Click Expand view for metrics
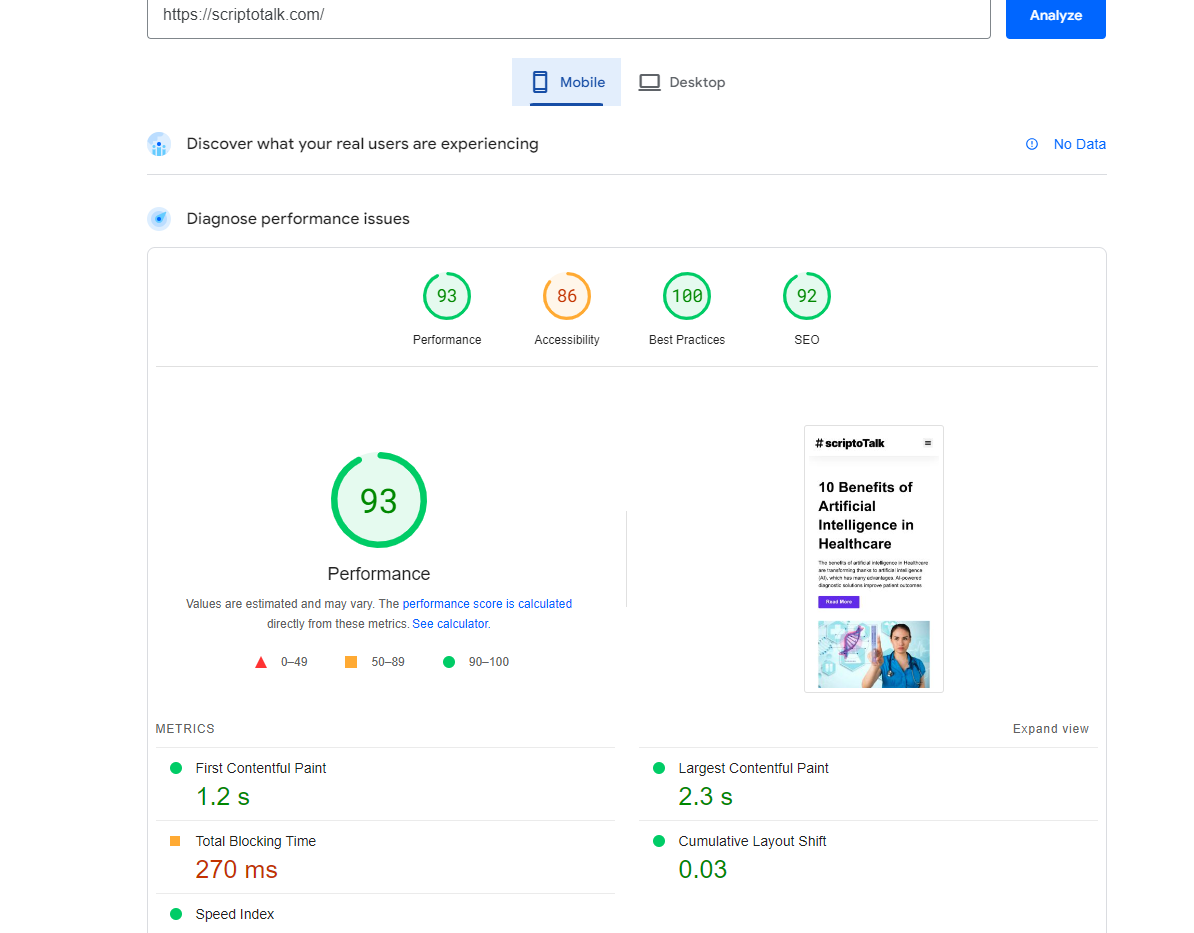1194x933 pixels. [1050, 728]
